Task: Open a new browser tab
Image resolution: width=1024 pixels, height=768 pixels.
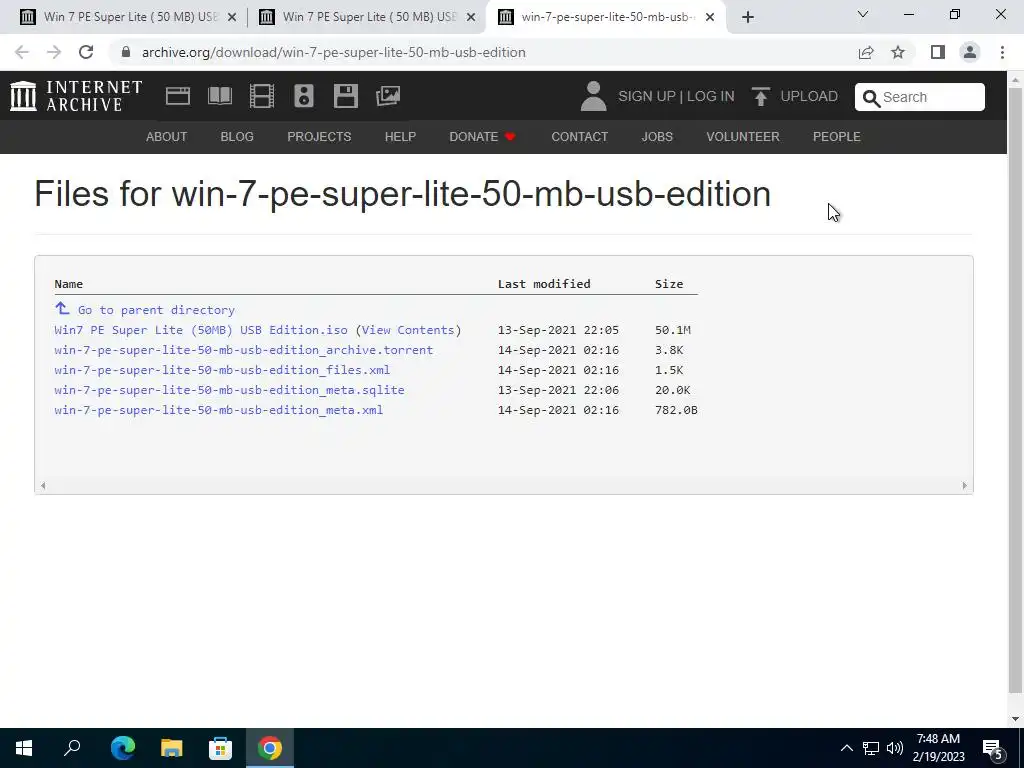Action: click(748, 17)
